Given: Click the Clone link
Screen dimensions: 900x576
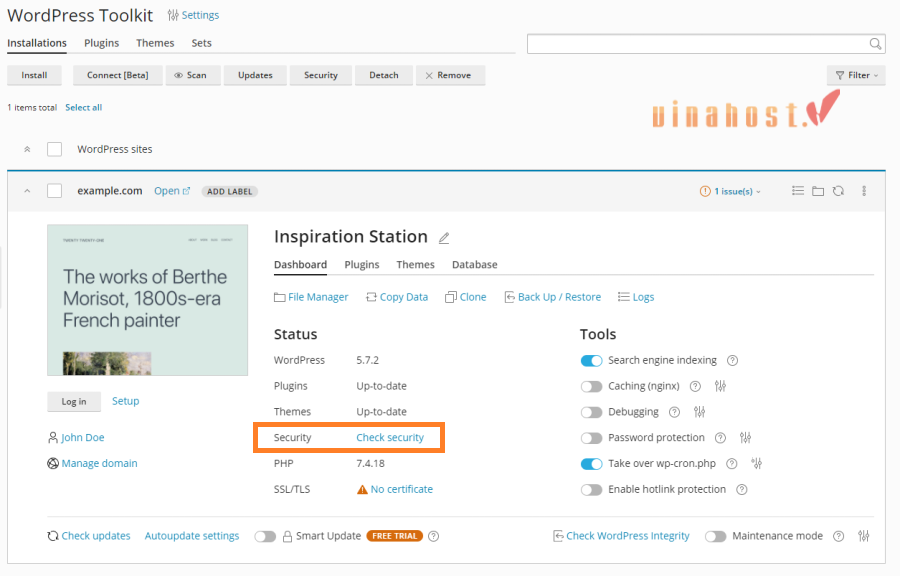Looking at the screenshot, I should (466, 297).
